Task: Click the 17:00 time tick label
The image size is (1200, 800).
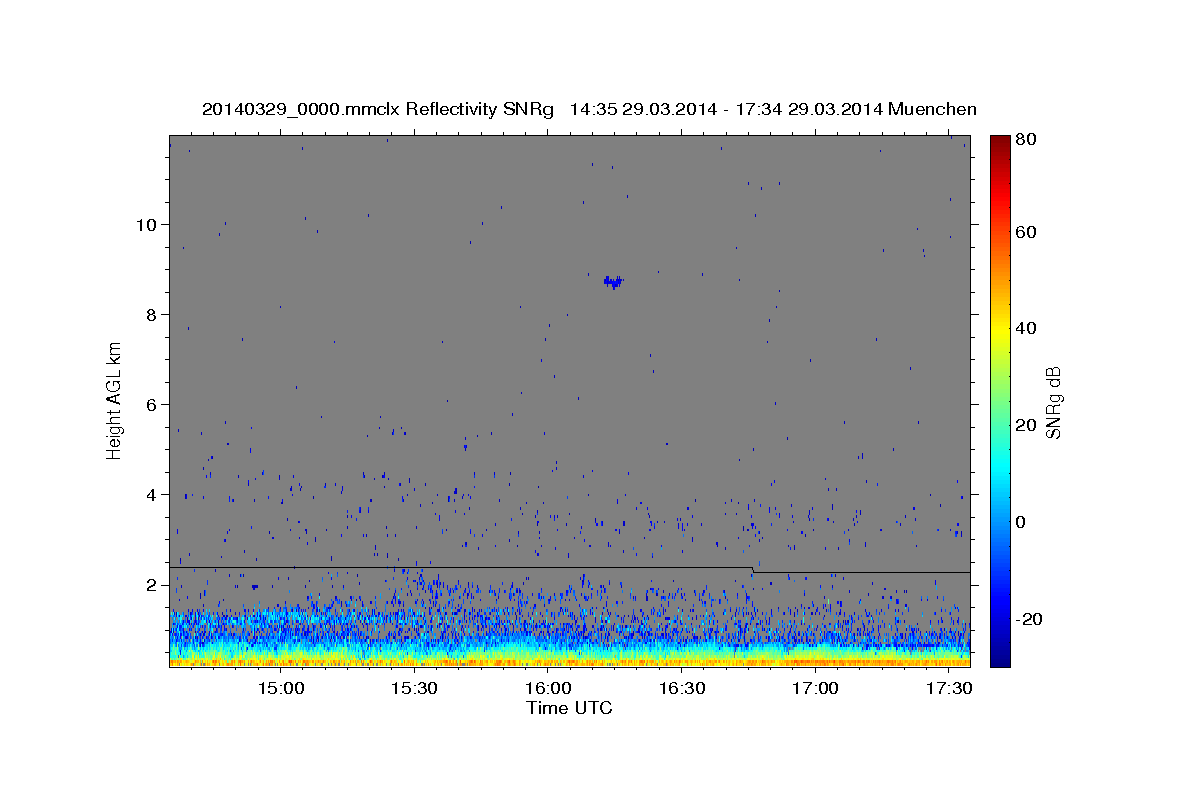Action: click(814, 689)
